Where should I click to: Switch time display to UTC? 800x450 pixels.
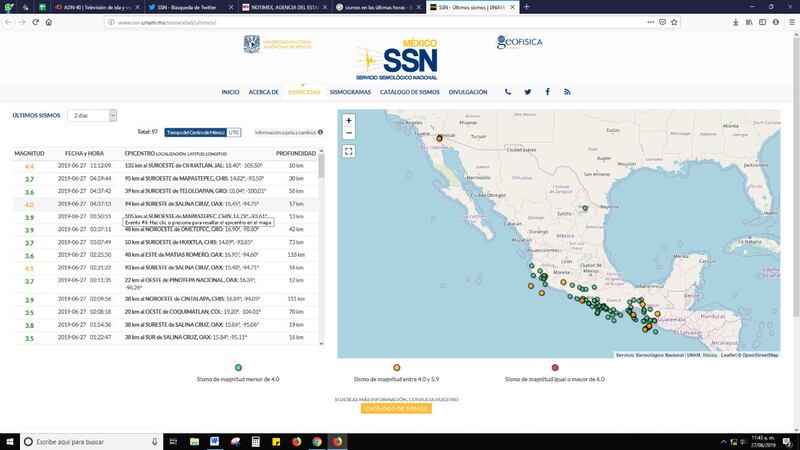(x=234, y=132)
